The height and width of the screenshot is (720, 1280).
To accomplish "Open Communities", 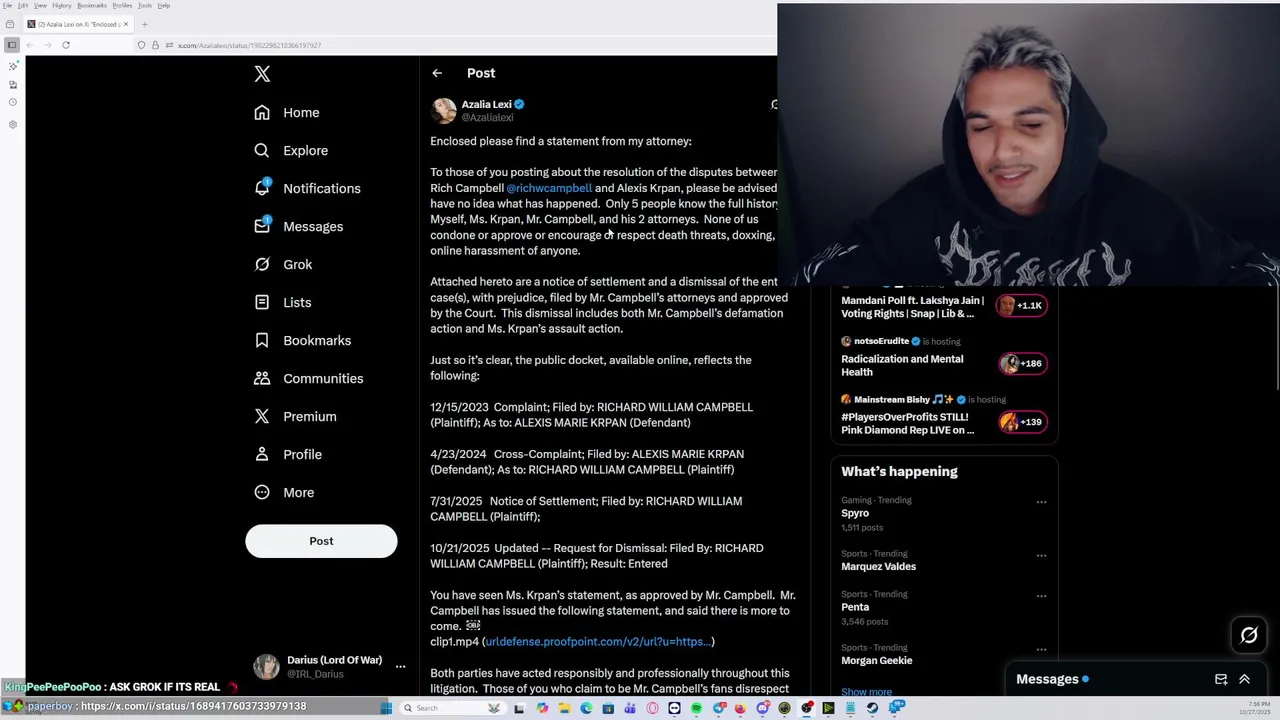I will coord(308,379).
